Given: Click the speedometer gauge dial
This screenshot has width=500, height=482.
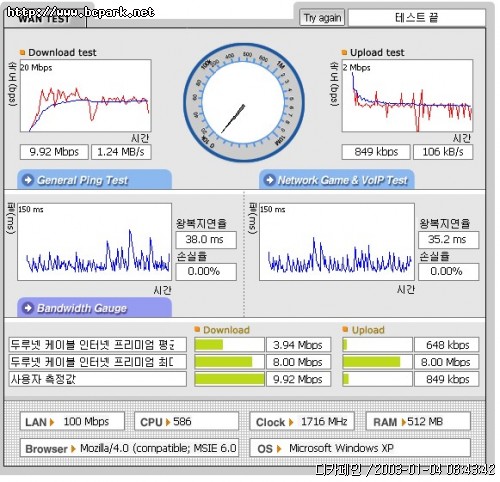Looking at the screenshot, I should 244,102.
